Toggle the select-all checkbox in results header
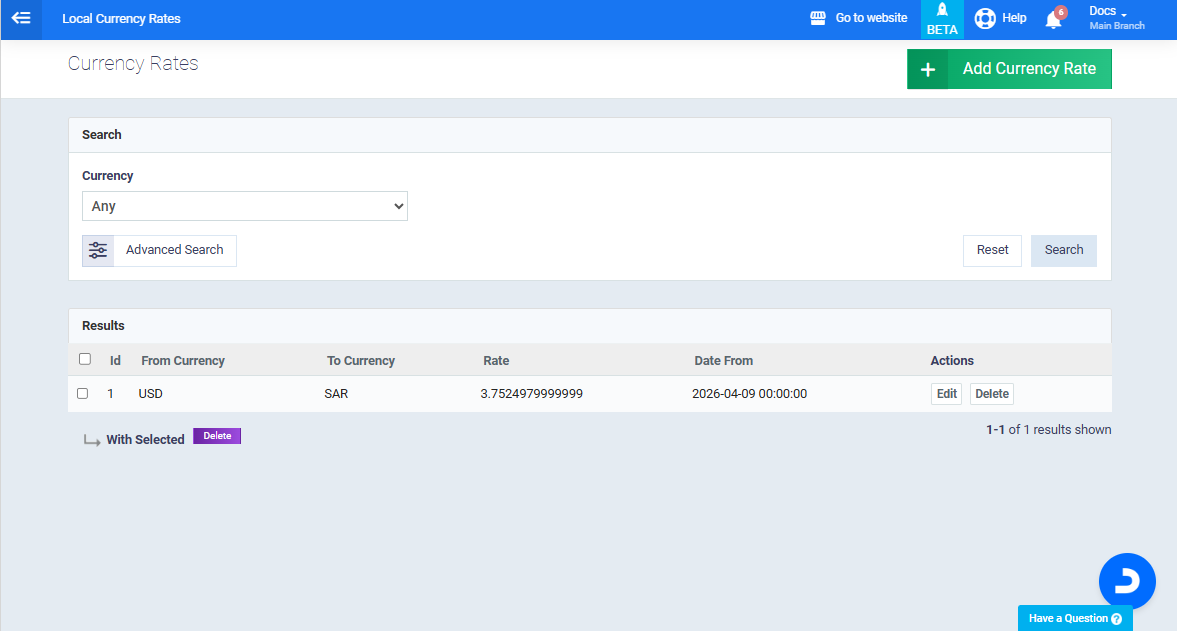 coord(85,359)
